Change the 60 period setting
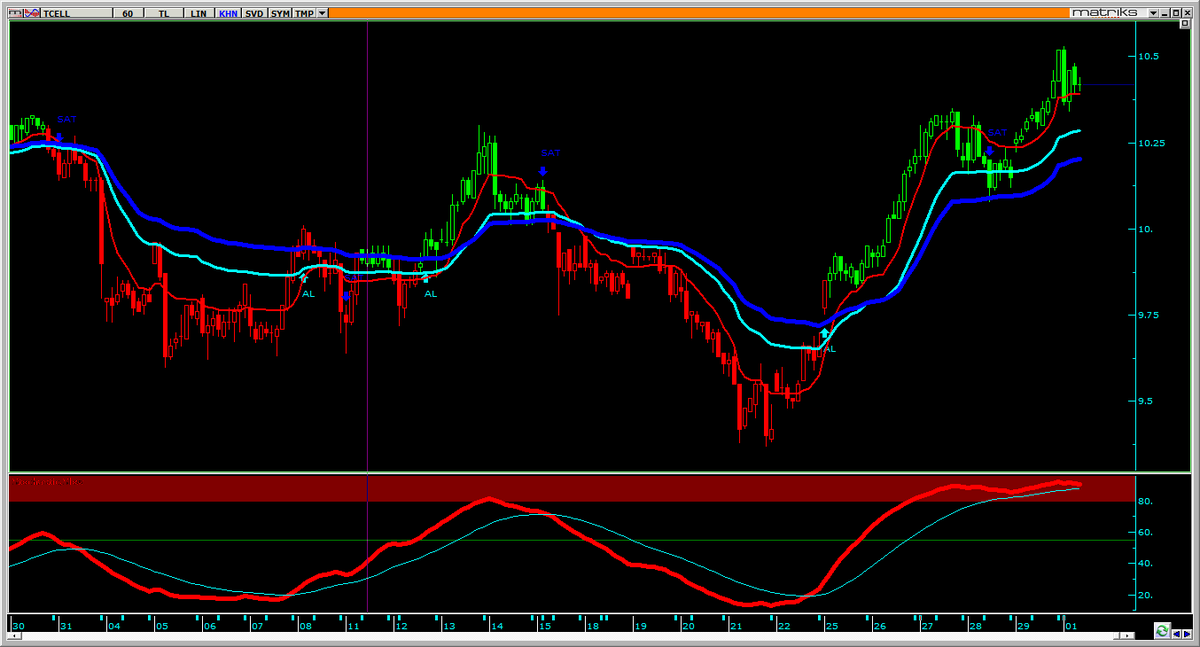 (128, 13)
